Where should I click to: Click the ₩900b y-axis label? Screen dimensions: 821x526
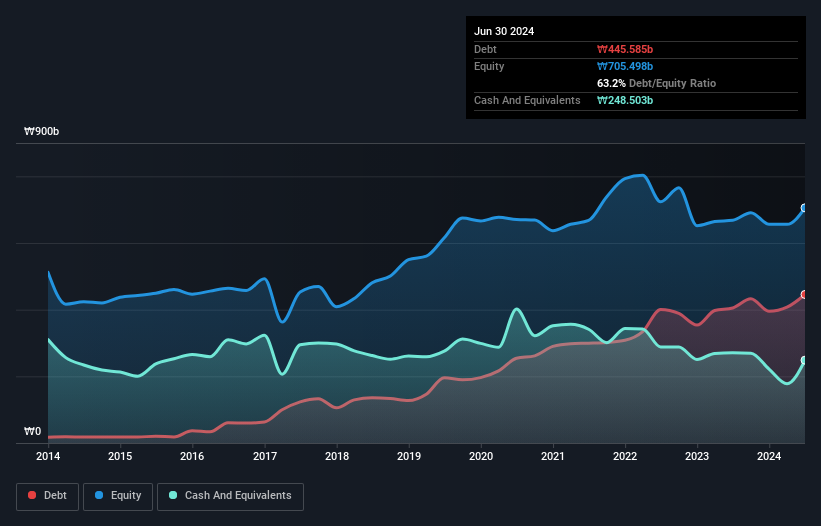[41, 131]
